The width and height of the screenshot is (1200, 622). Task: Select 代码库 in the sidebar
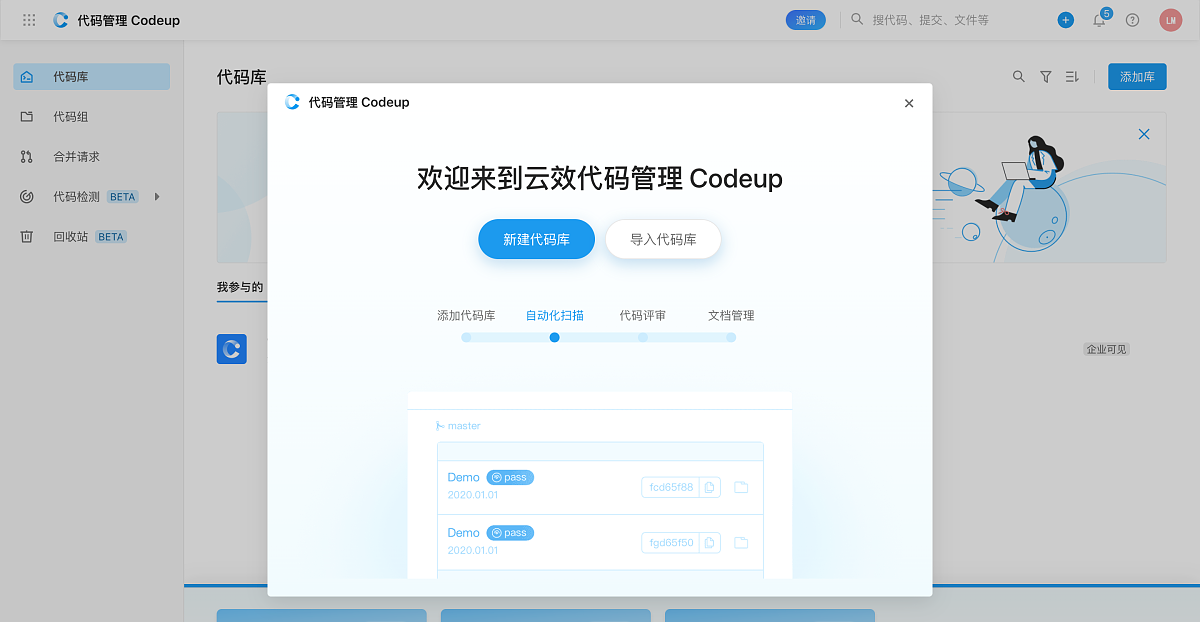91,77
